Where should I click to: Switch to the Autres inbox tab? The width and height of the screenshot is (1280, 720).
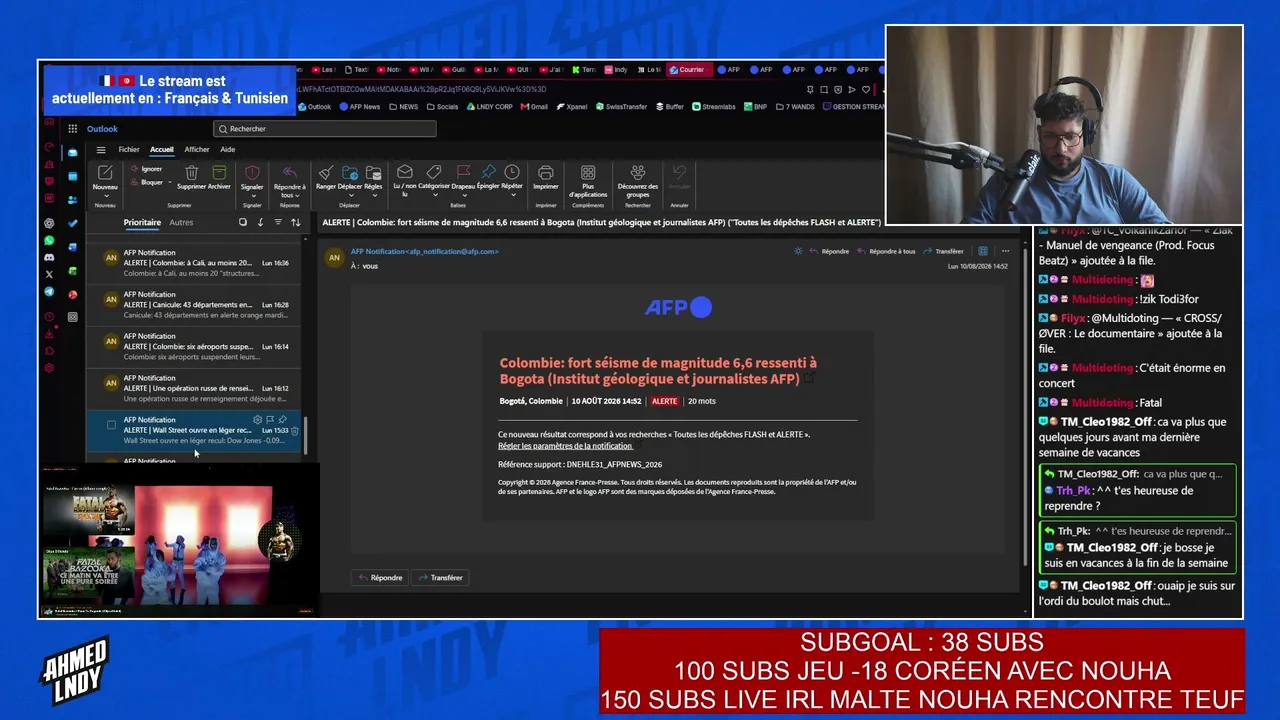181,222
